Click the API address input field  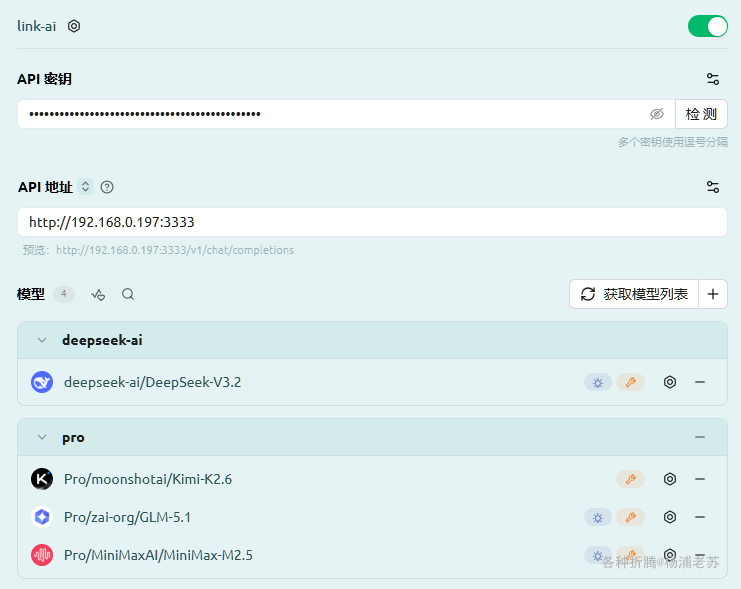pos(372,222)
